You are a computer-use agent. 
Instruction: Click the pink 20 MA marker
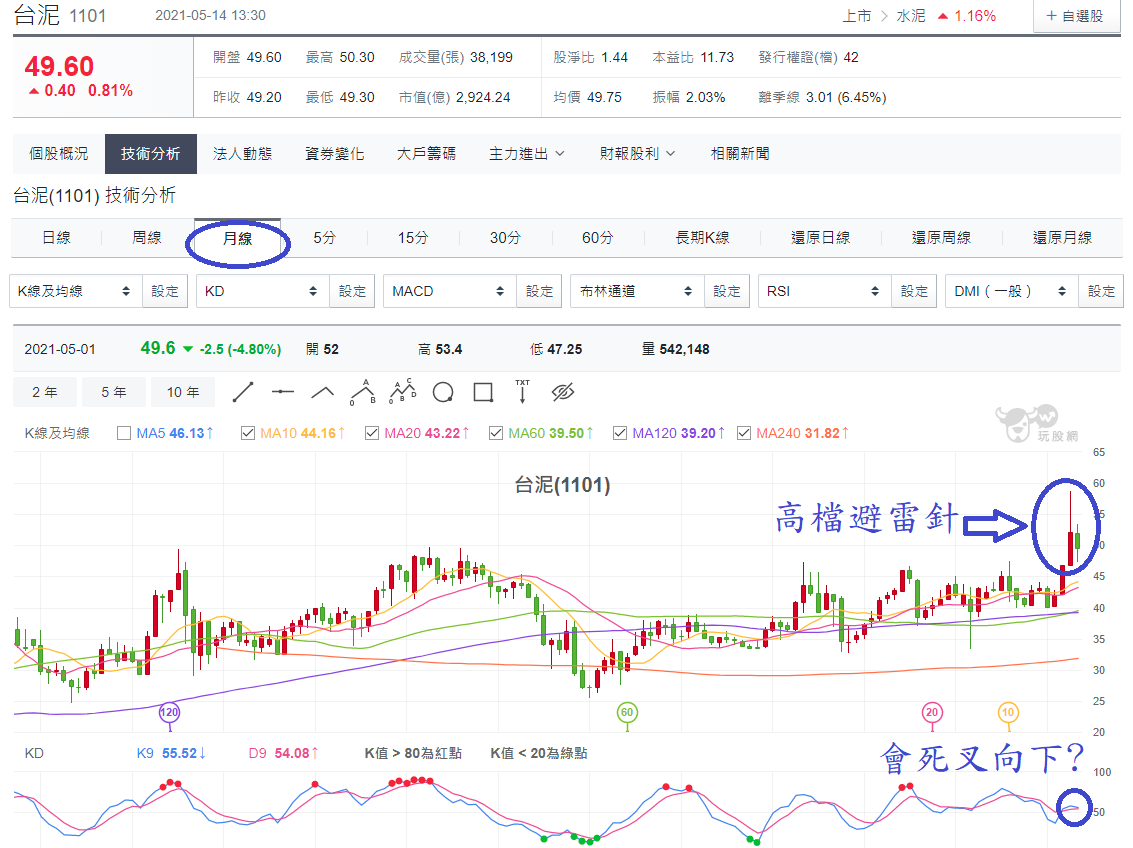click(932, 712)
